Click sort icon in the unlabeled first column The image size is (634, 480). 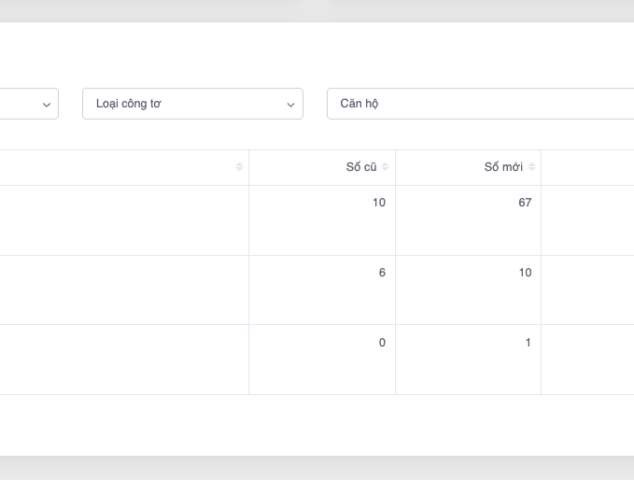coord(239,167)
